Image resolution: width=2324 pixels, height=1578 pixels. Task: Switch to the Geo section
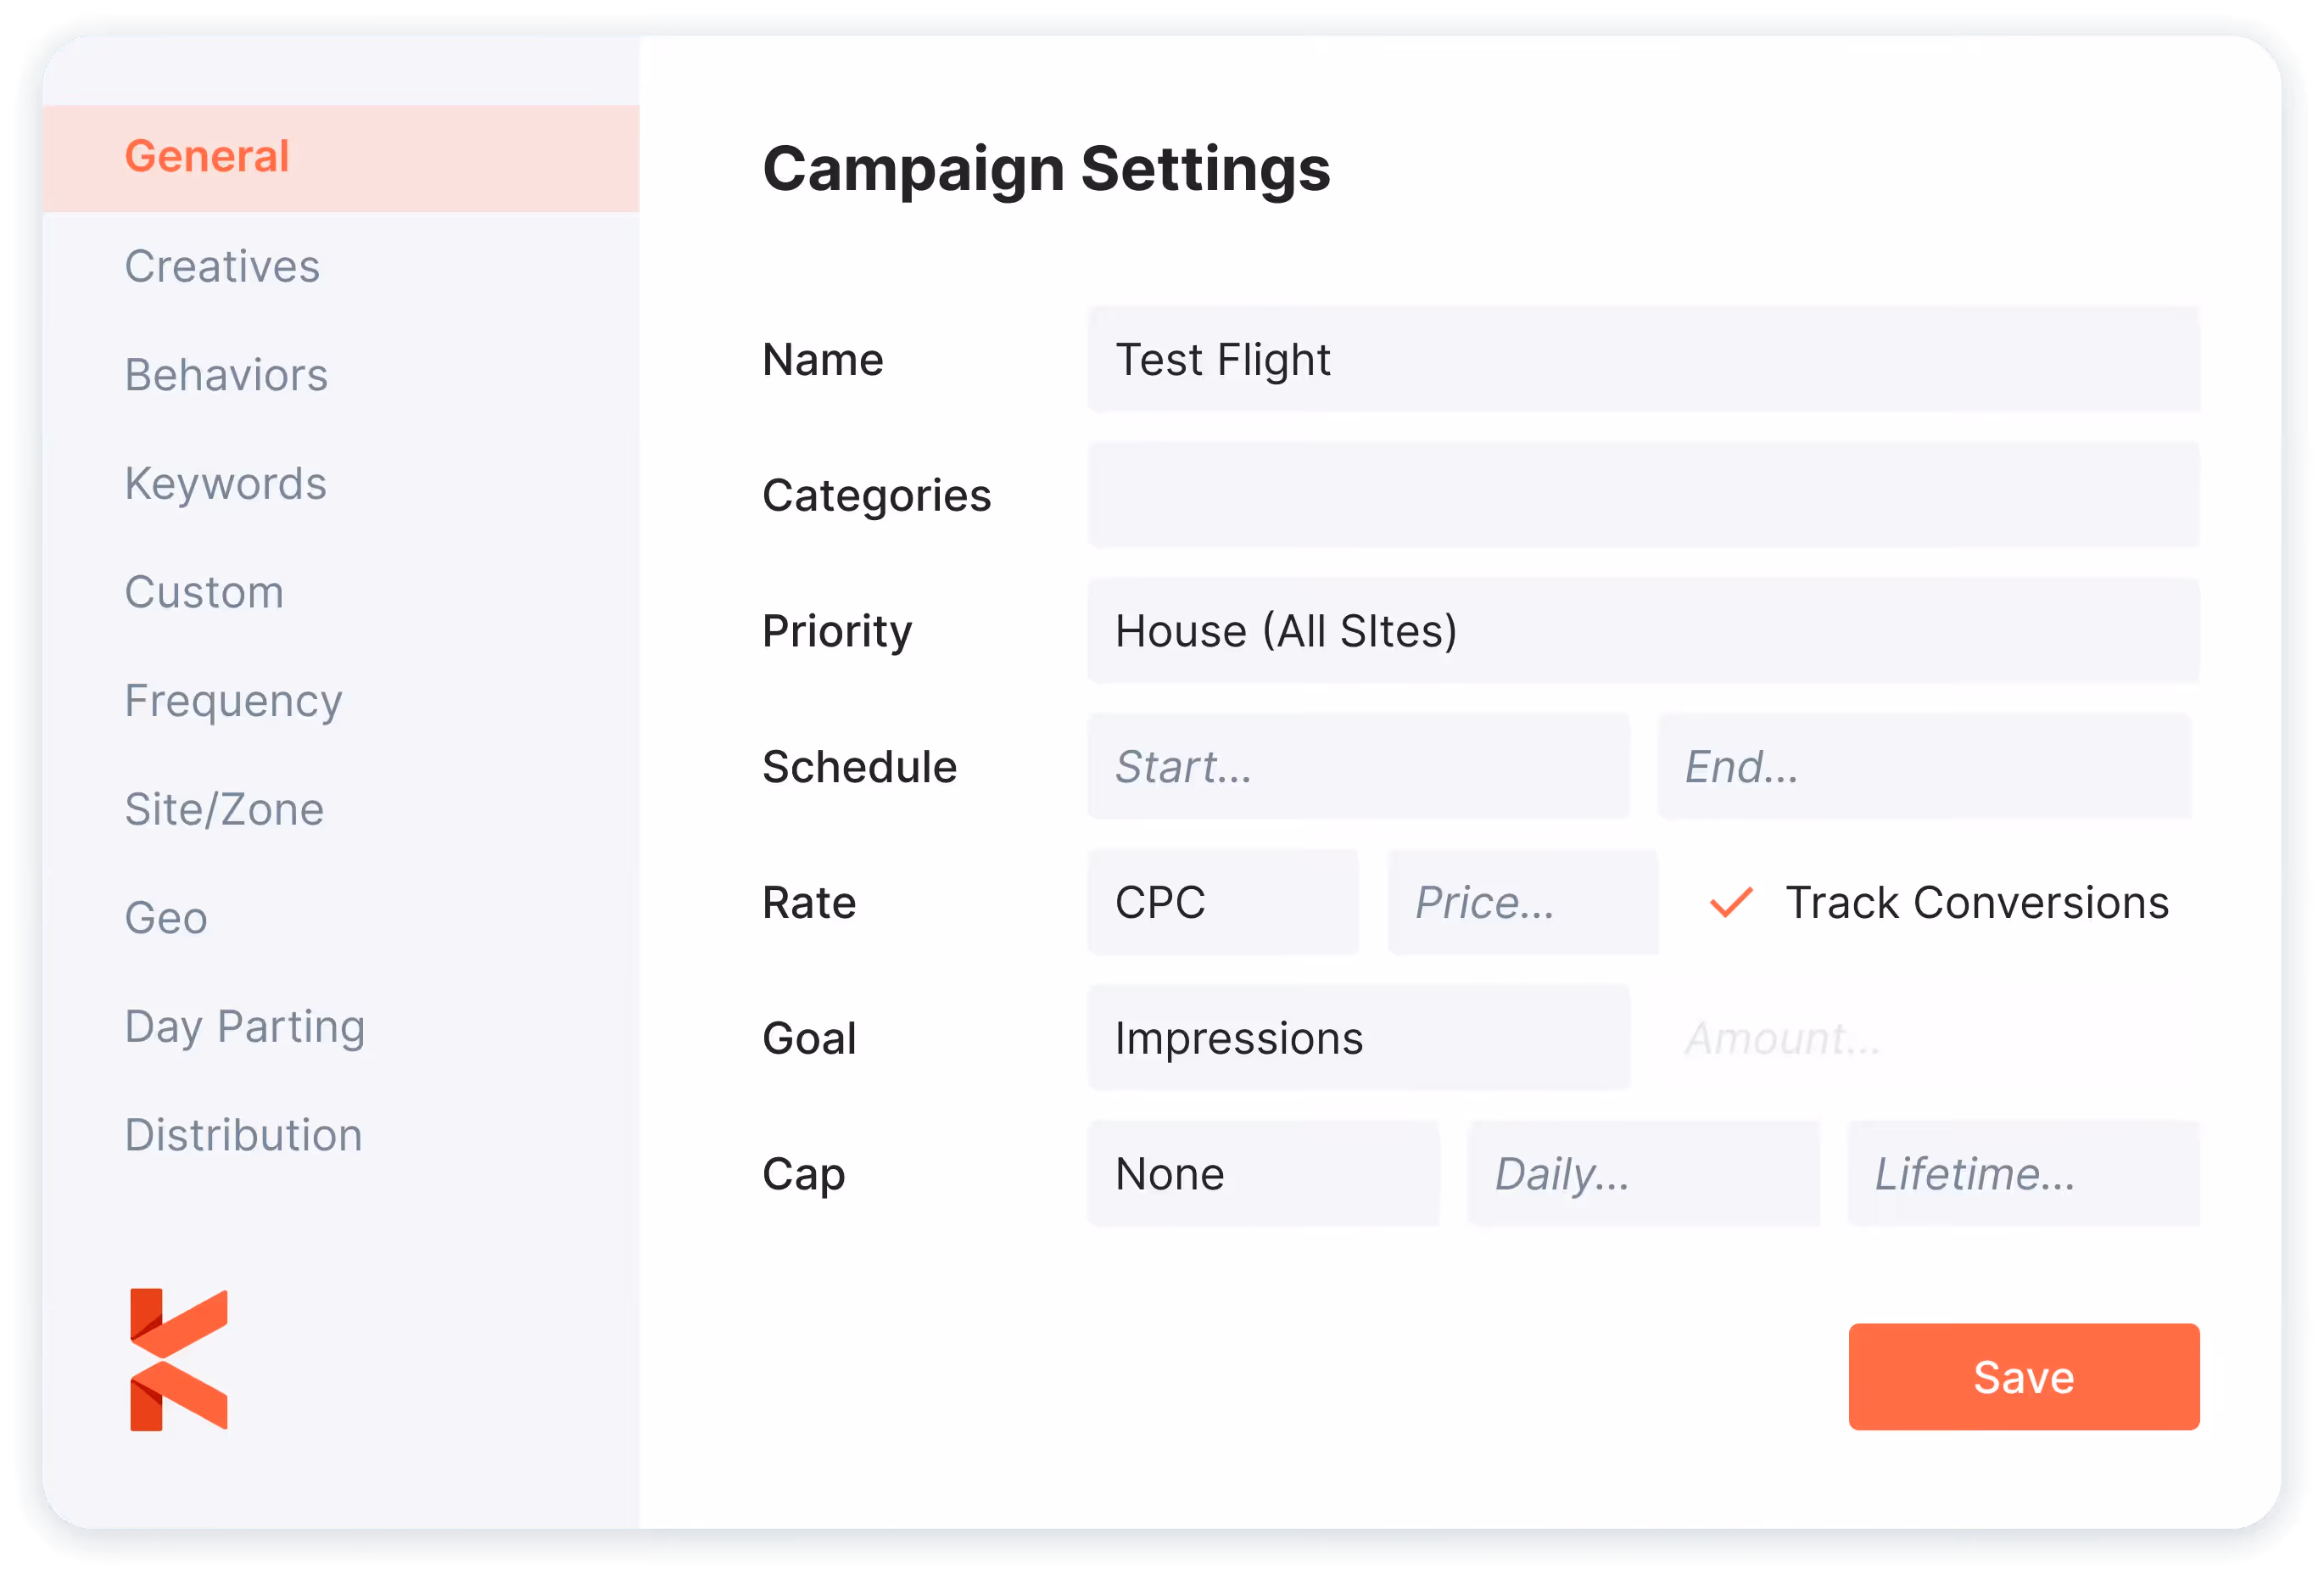(x=165, y=917)
